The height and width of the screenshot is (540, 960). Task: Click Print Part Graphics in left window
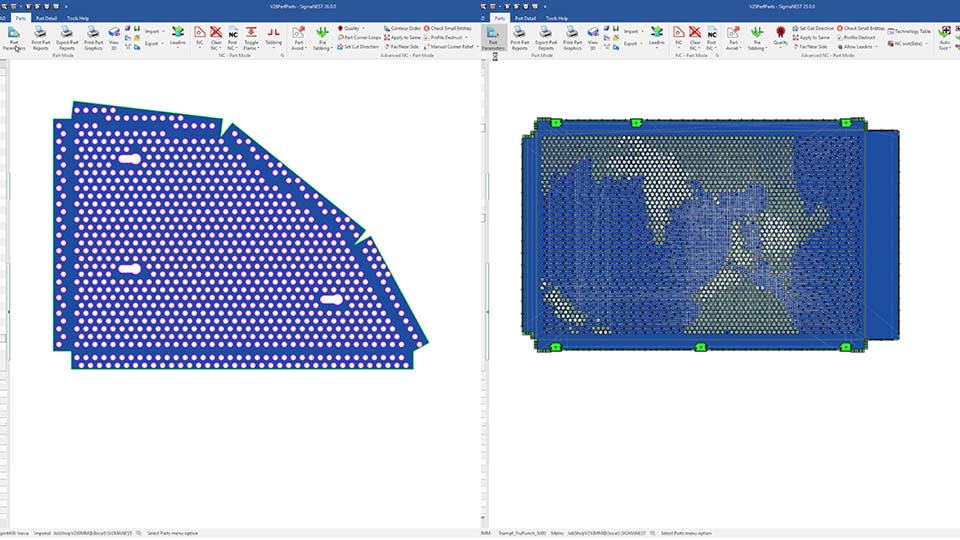pos(93,38)
